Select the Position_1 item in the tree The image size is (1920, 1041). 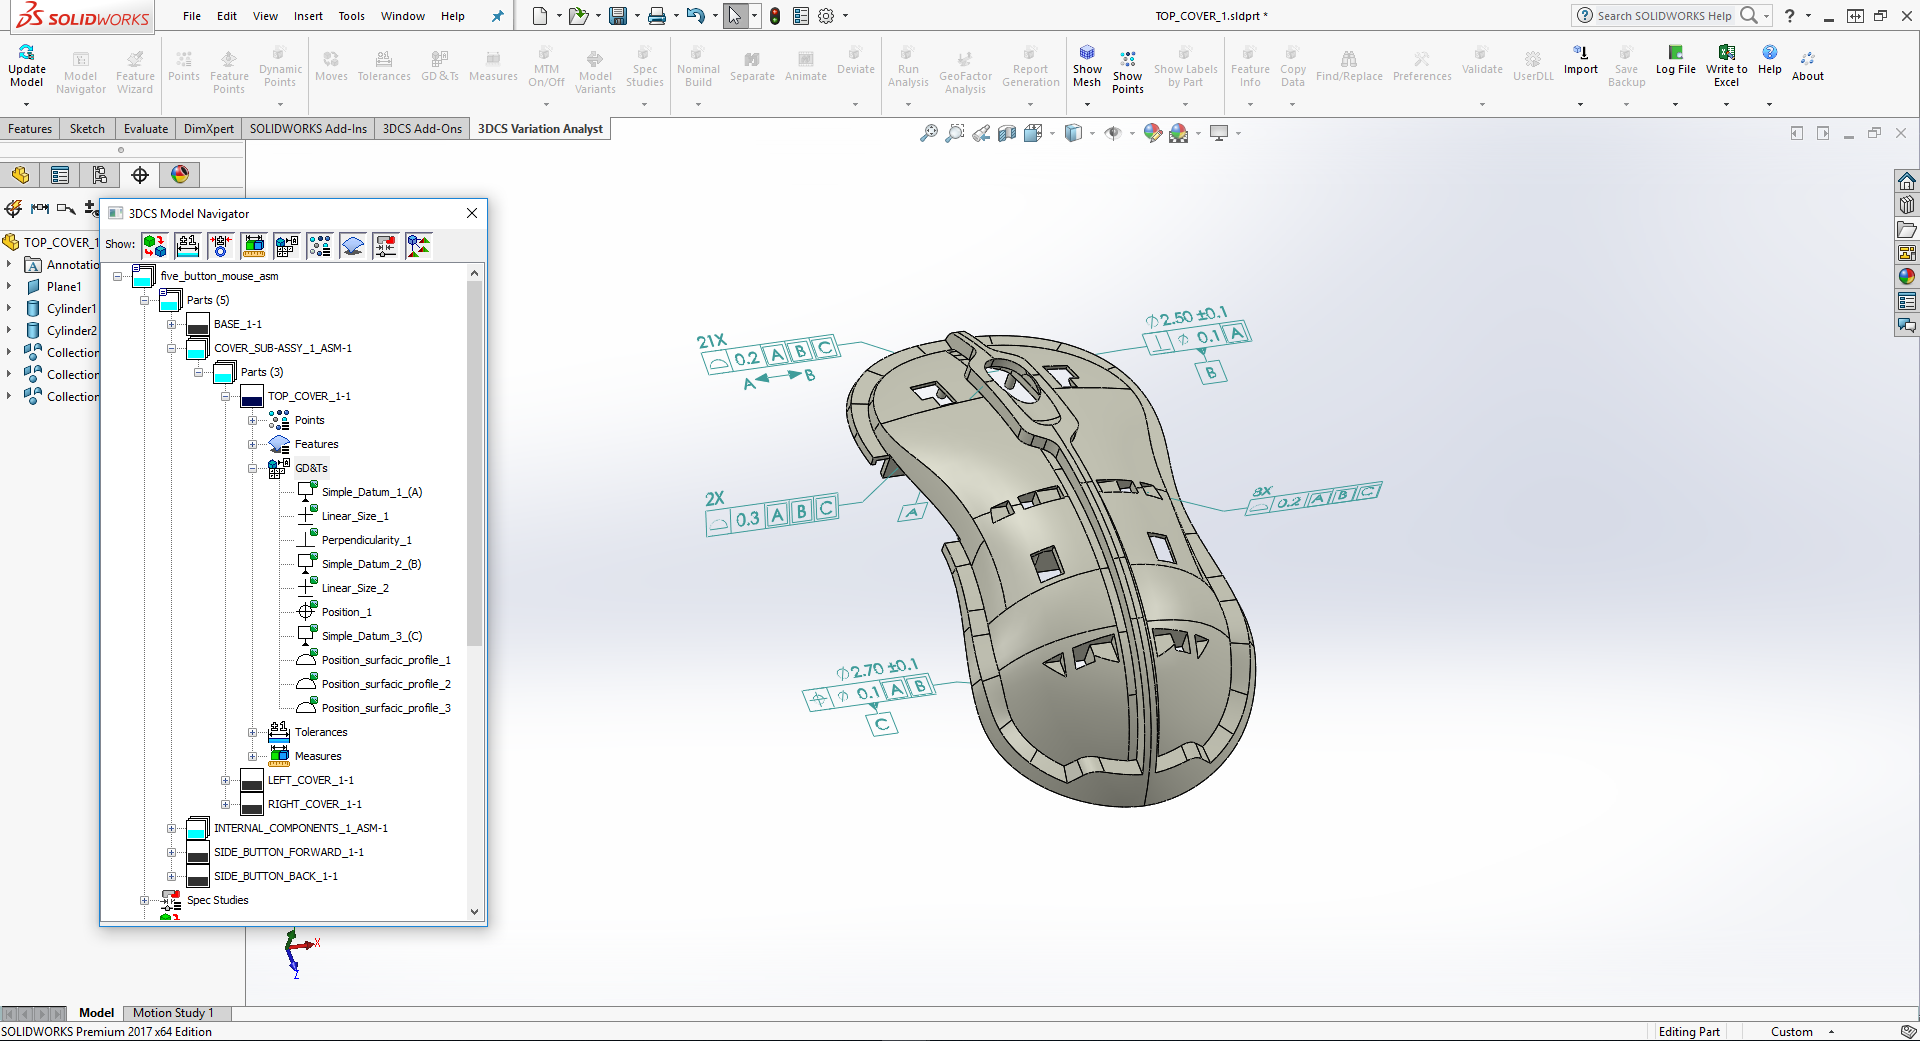pyautogui.click(x=345, y=611)
